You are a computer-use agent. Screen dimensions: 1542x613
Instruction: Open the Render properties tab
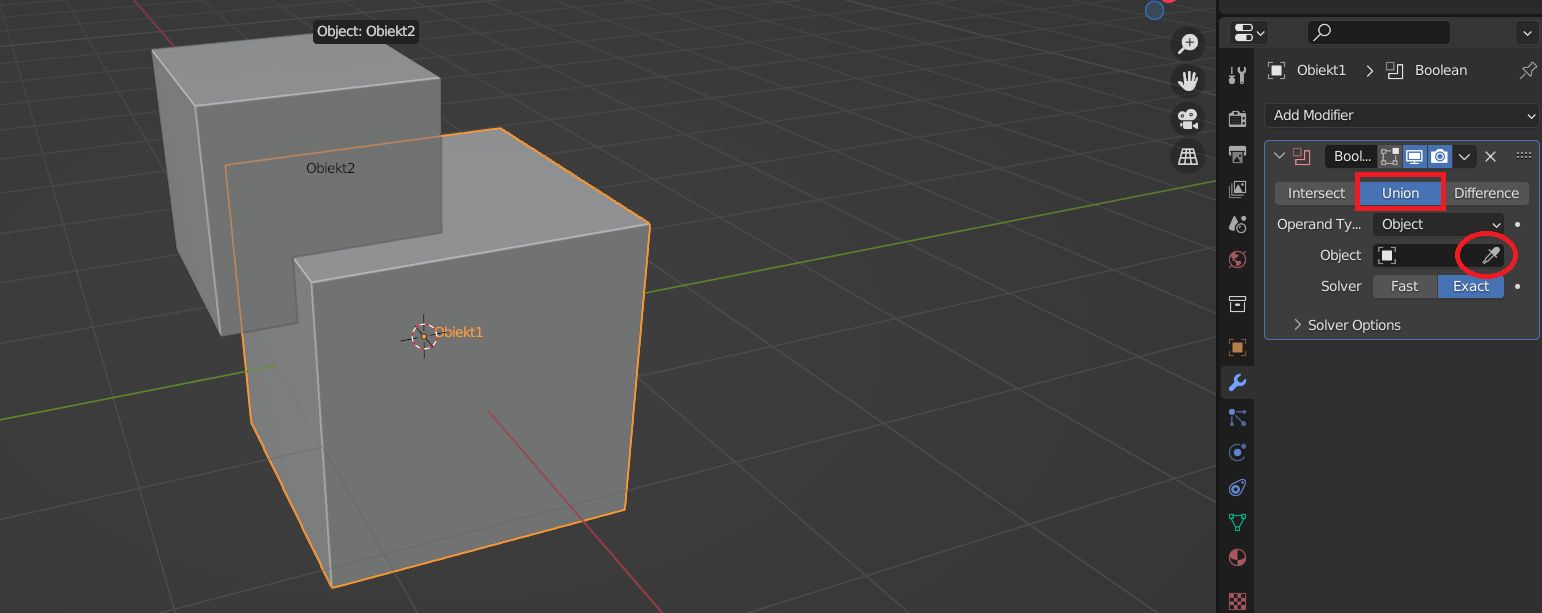pyautogui.click(x=1237, y=119)
